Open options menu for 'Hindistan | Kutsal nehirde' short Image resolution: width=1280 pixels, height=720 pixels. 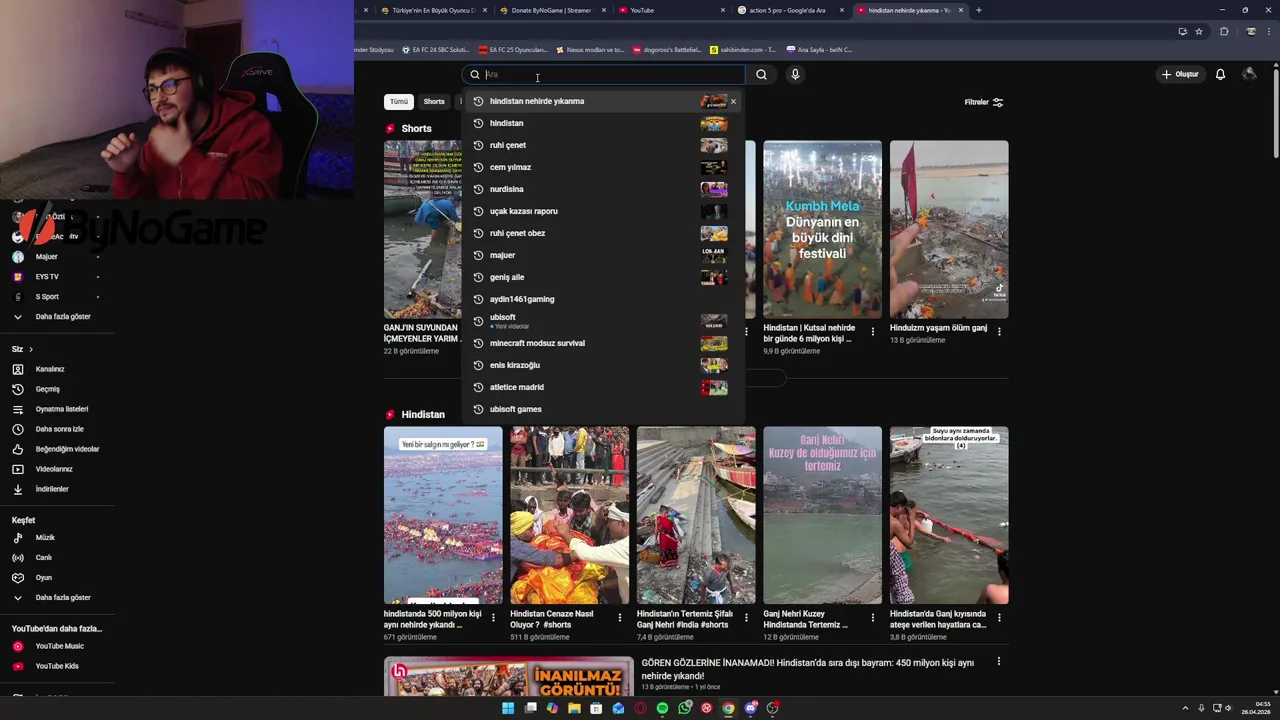point(872,331)
